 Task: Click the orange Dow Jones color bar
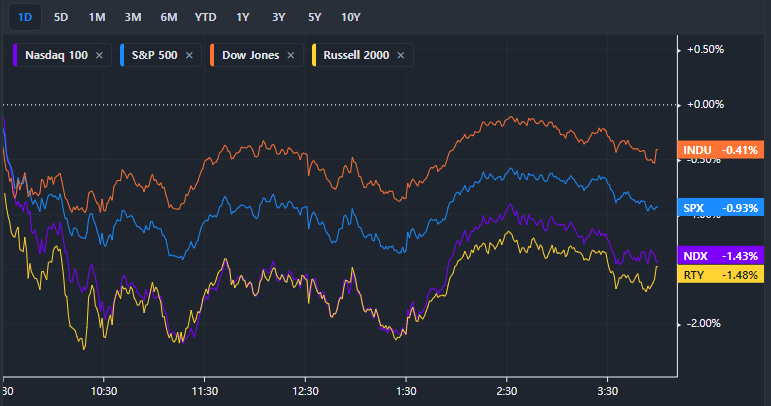(x=212, y=56)
